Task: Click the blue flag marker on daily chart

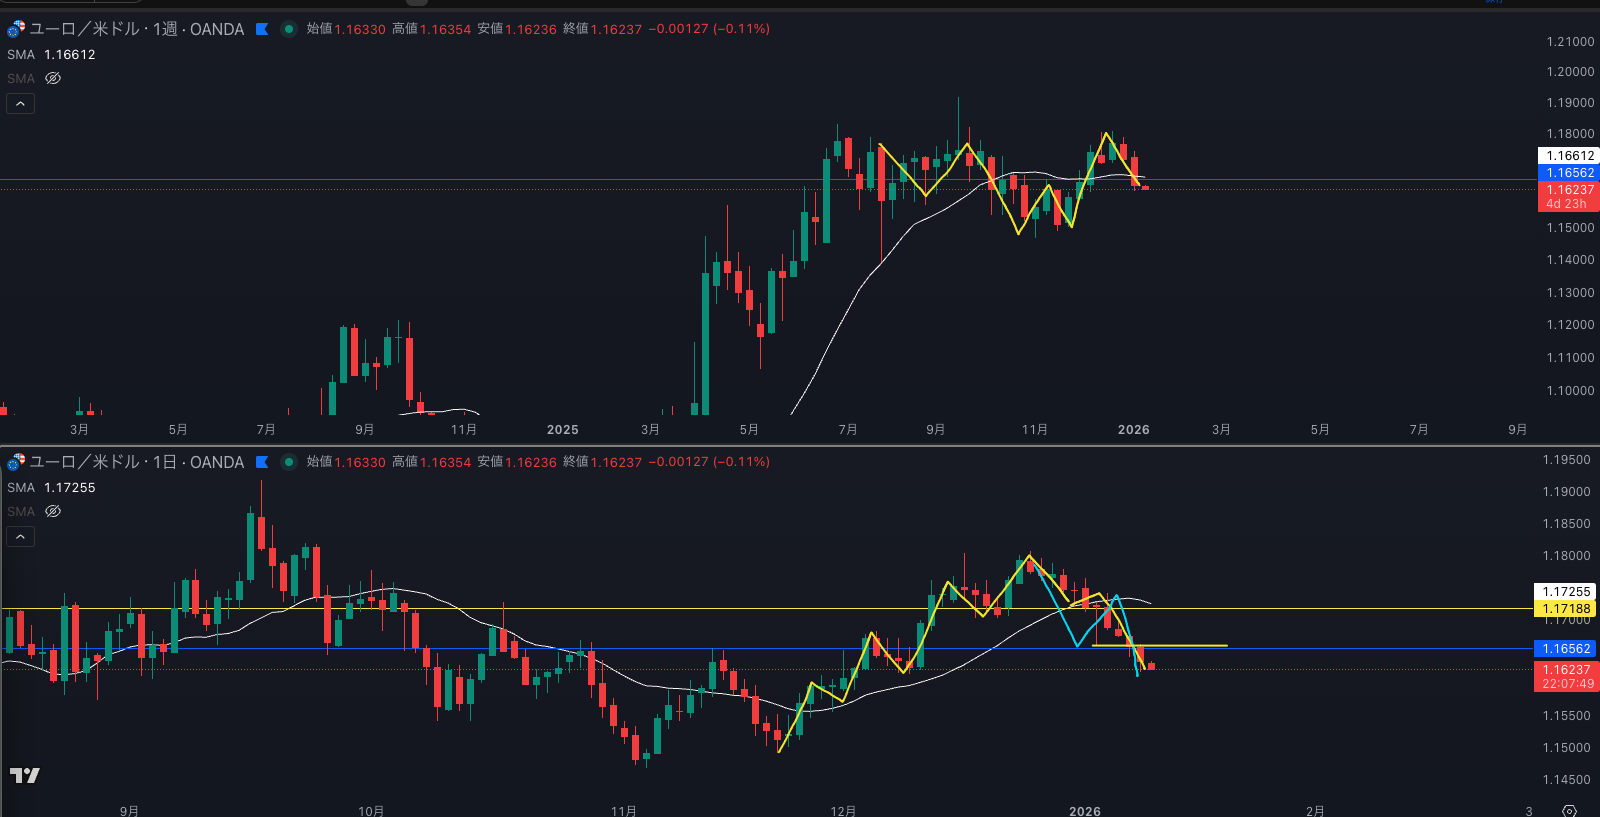Action: [262, 462]
